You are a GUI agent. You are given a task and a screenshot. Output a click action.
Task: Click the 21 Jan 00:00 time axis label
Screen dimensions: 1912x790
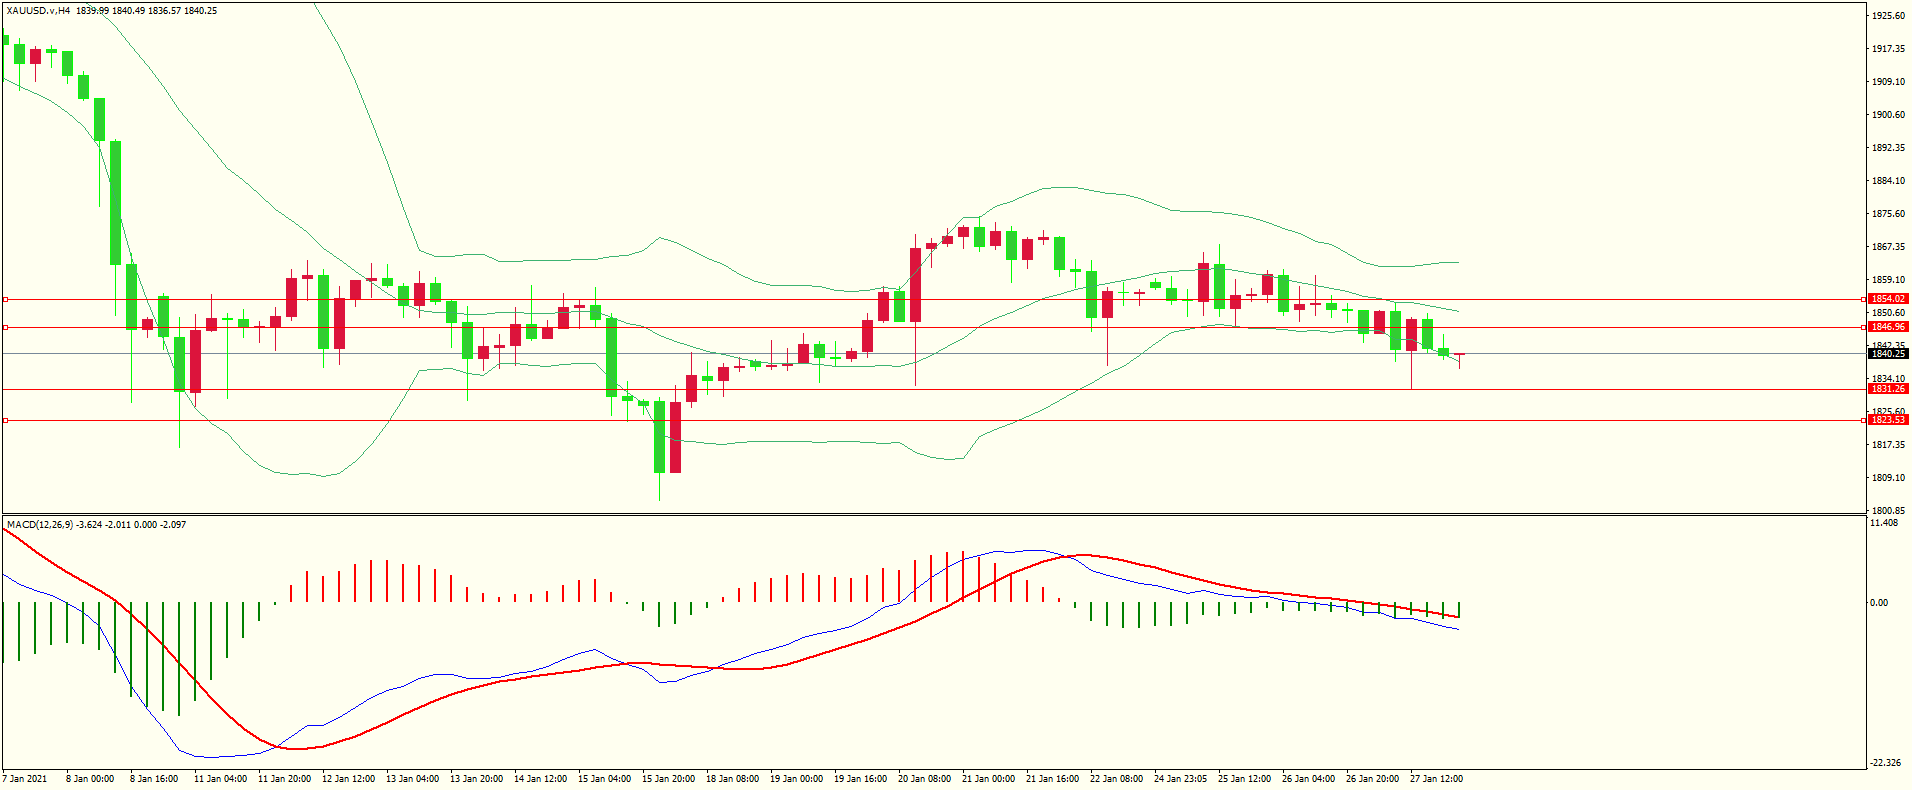click(988, 779)
